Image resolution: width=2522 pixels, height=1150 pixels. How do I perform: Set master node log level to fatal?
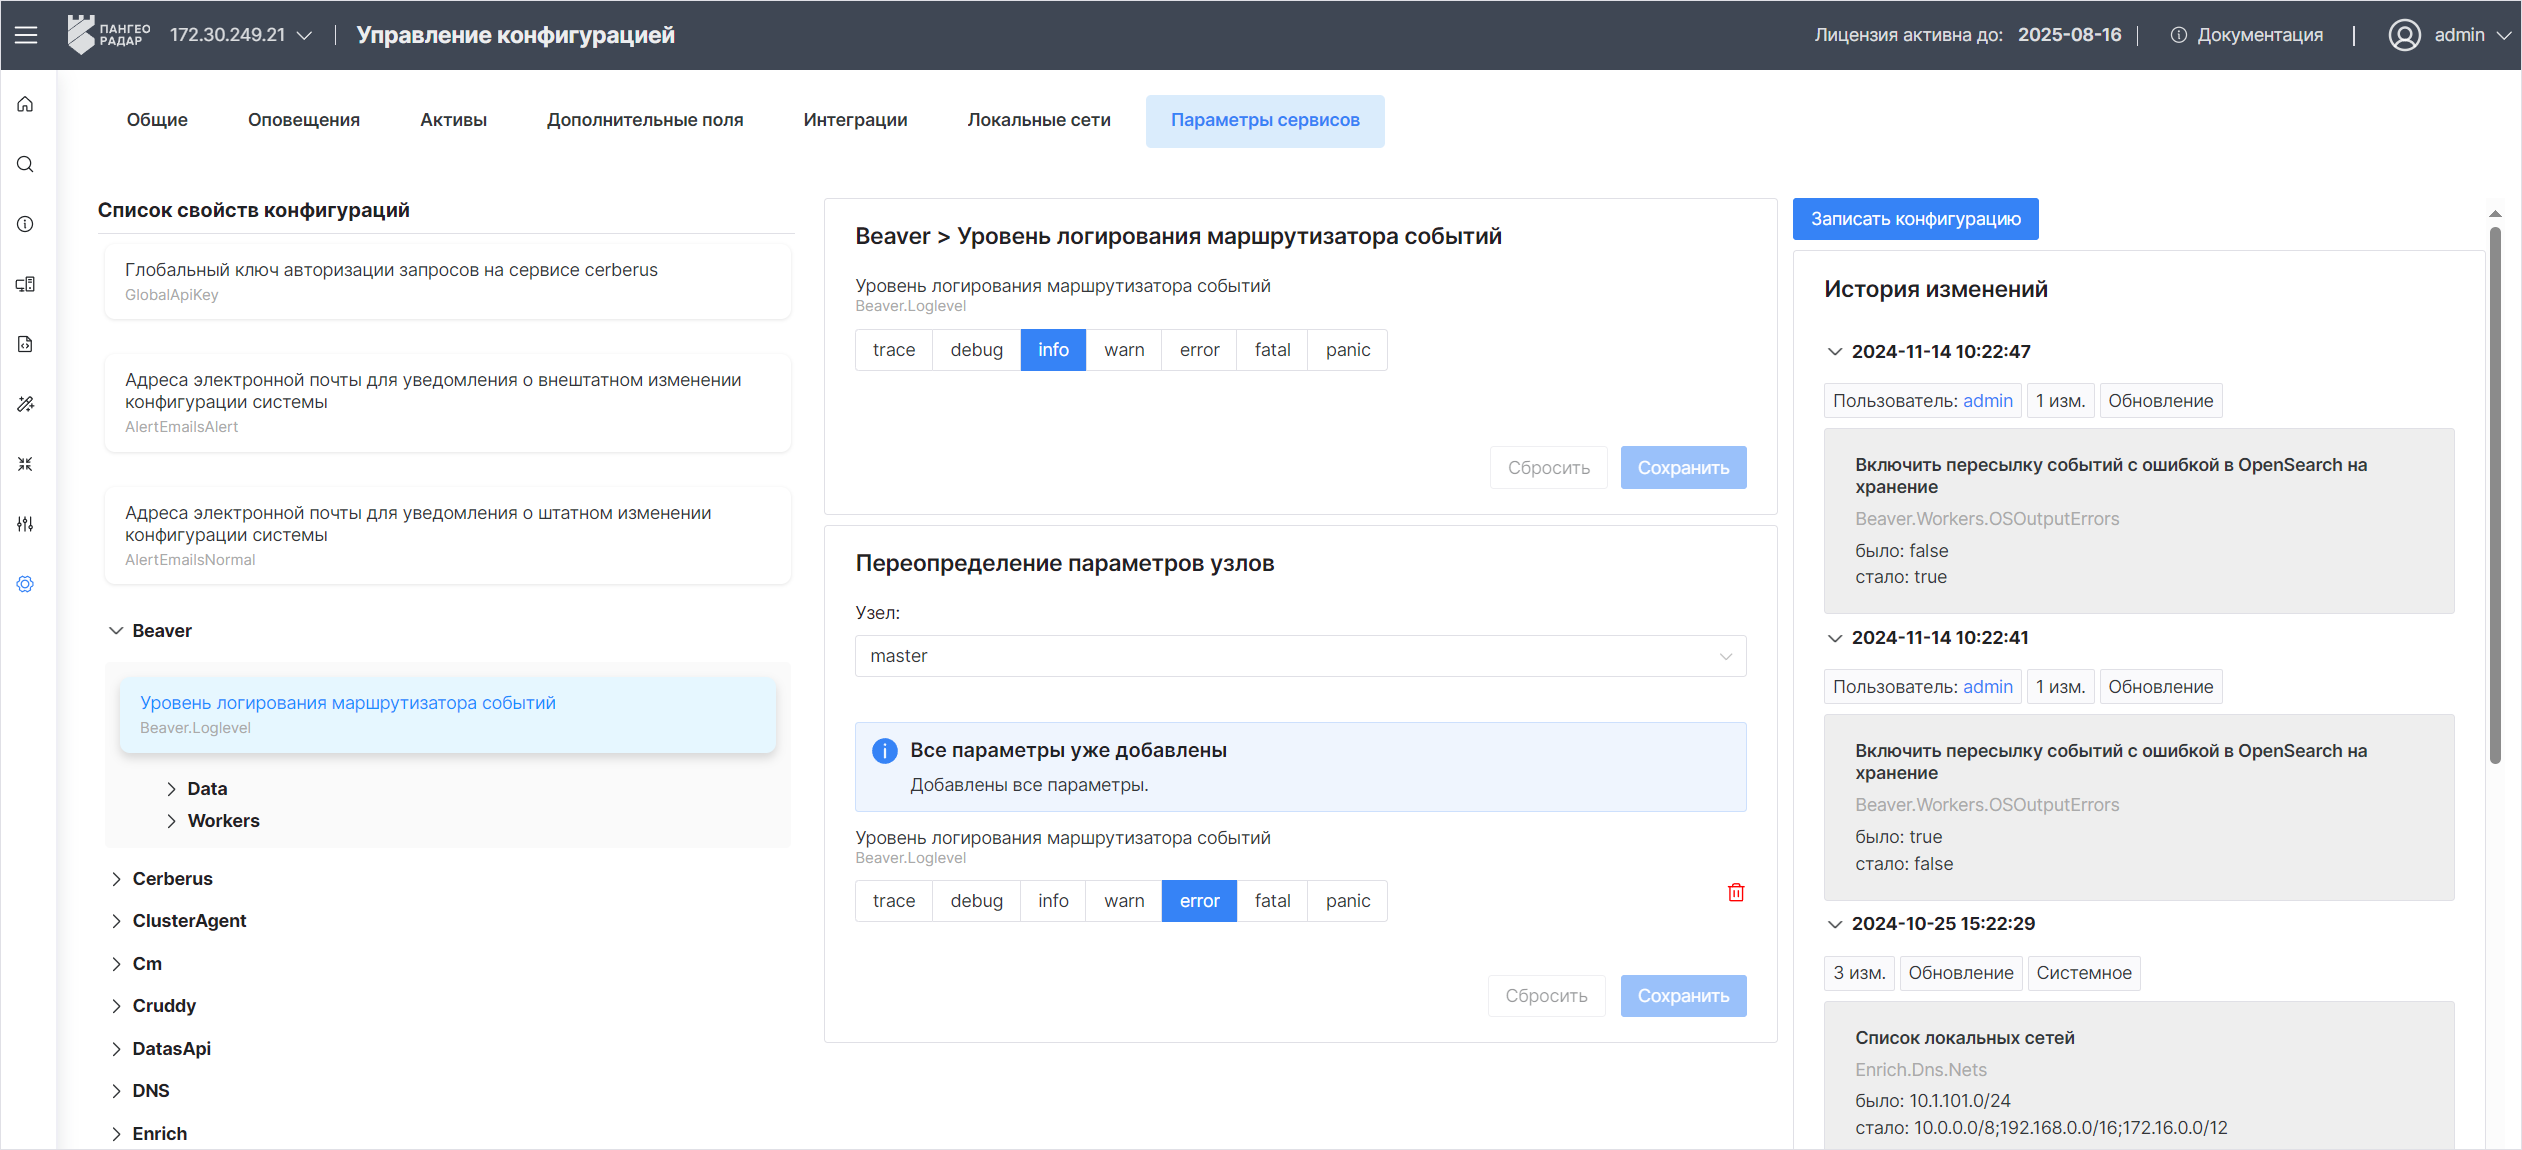pos(1272,901)
